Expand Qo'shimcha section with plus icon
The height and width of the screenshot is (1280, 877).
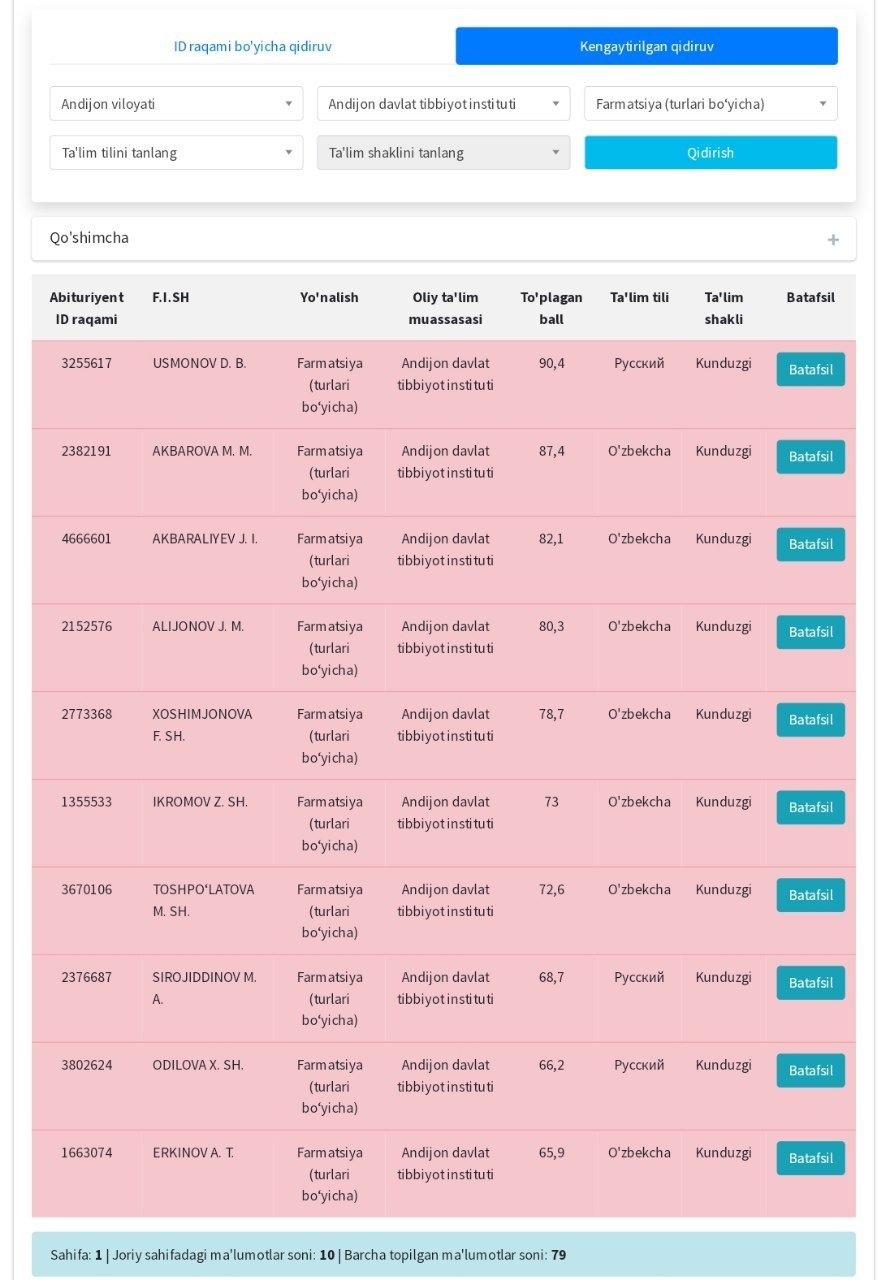click(833, 240)
